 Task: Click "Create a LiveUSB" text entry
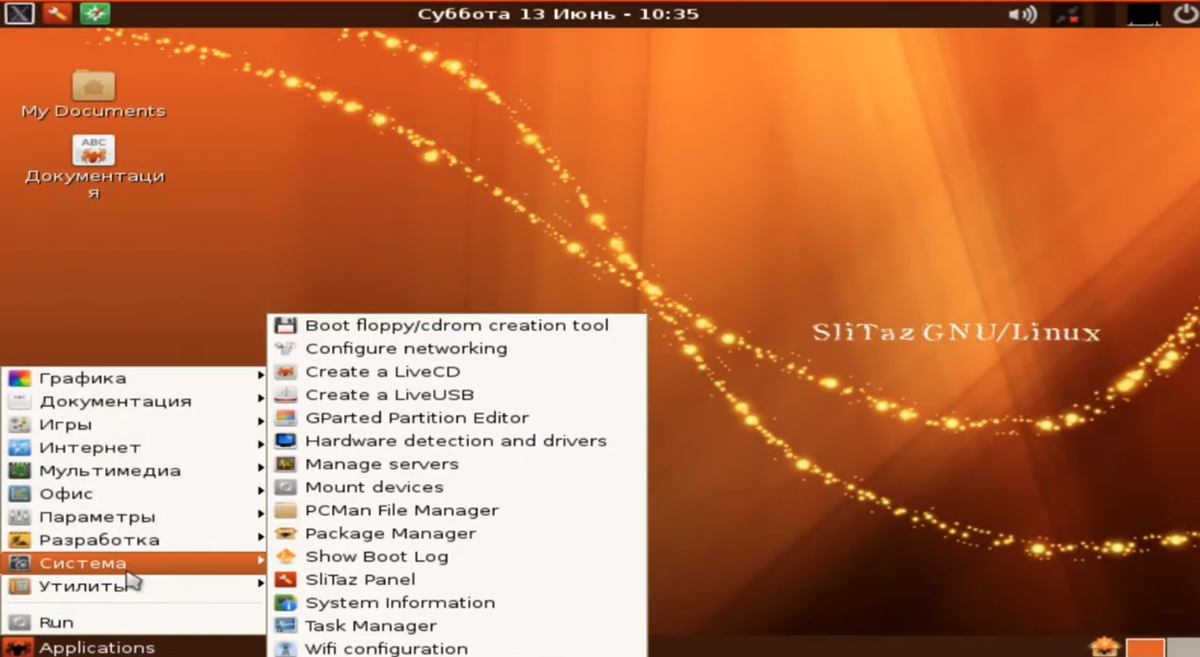point(390,394)
